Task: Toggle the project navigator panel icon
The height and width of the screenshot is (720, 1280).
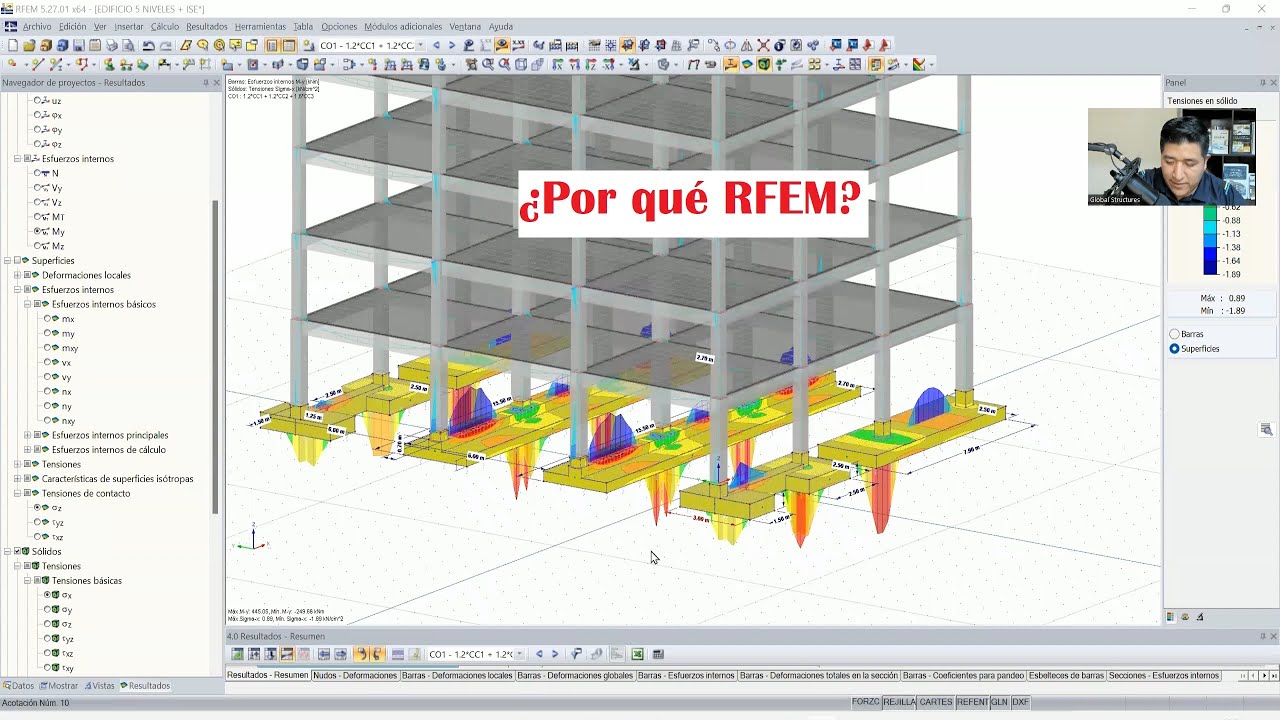Action: coord(271,45)
